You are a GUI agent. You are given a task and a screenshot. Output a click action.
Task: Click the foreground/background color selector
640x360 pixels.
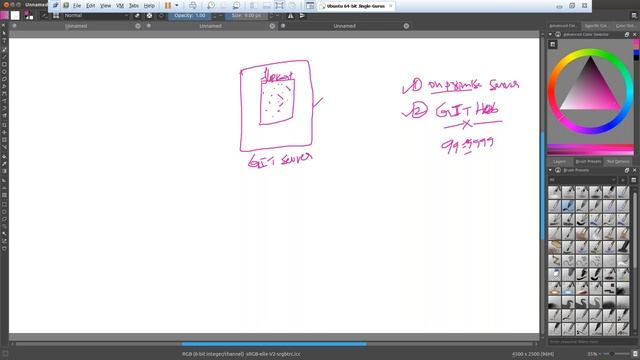coord(28,16)
